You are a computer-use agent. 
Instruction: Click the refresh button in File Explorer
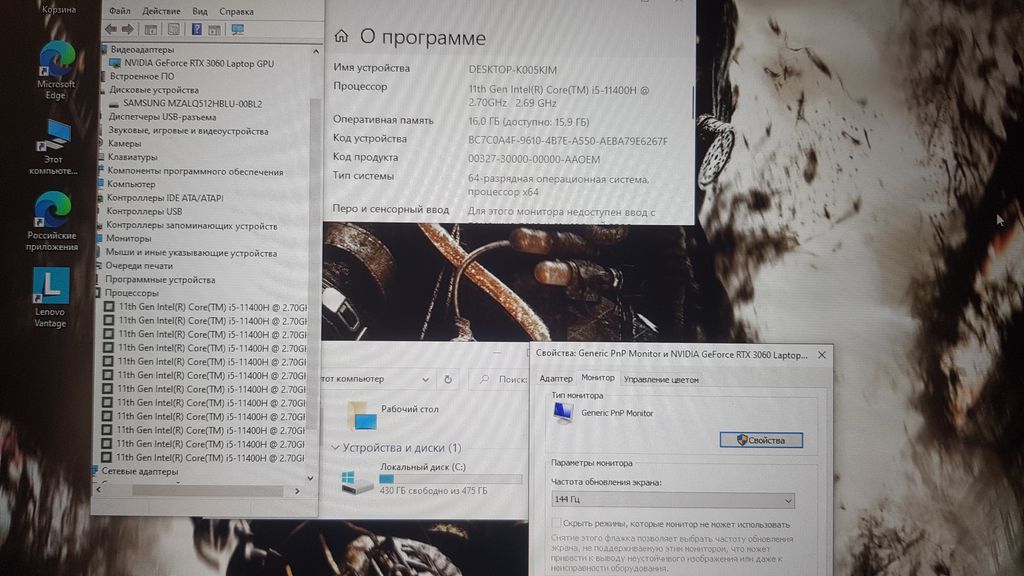coord(448,380)
